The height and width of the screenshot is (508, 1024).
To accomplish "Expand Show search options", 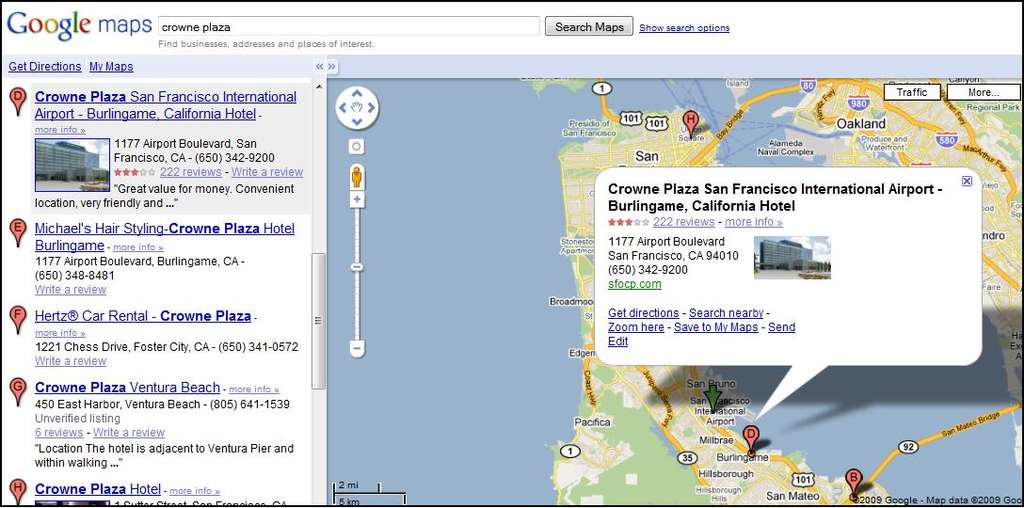I will pos(684,28).
